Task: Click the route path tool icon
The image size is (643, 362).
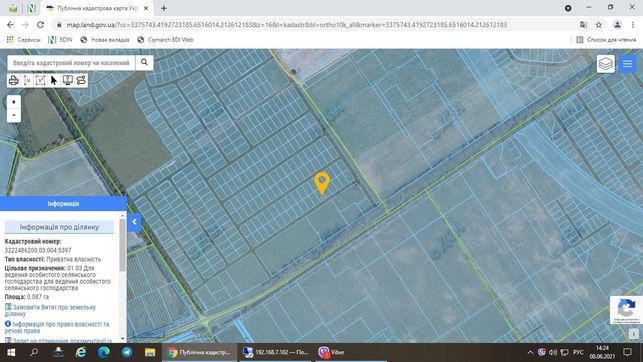Action: pos(81,80)
